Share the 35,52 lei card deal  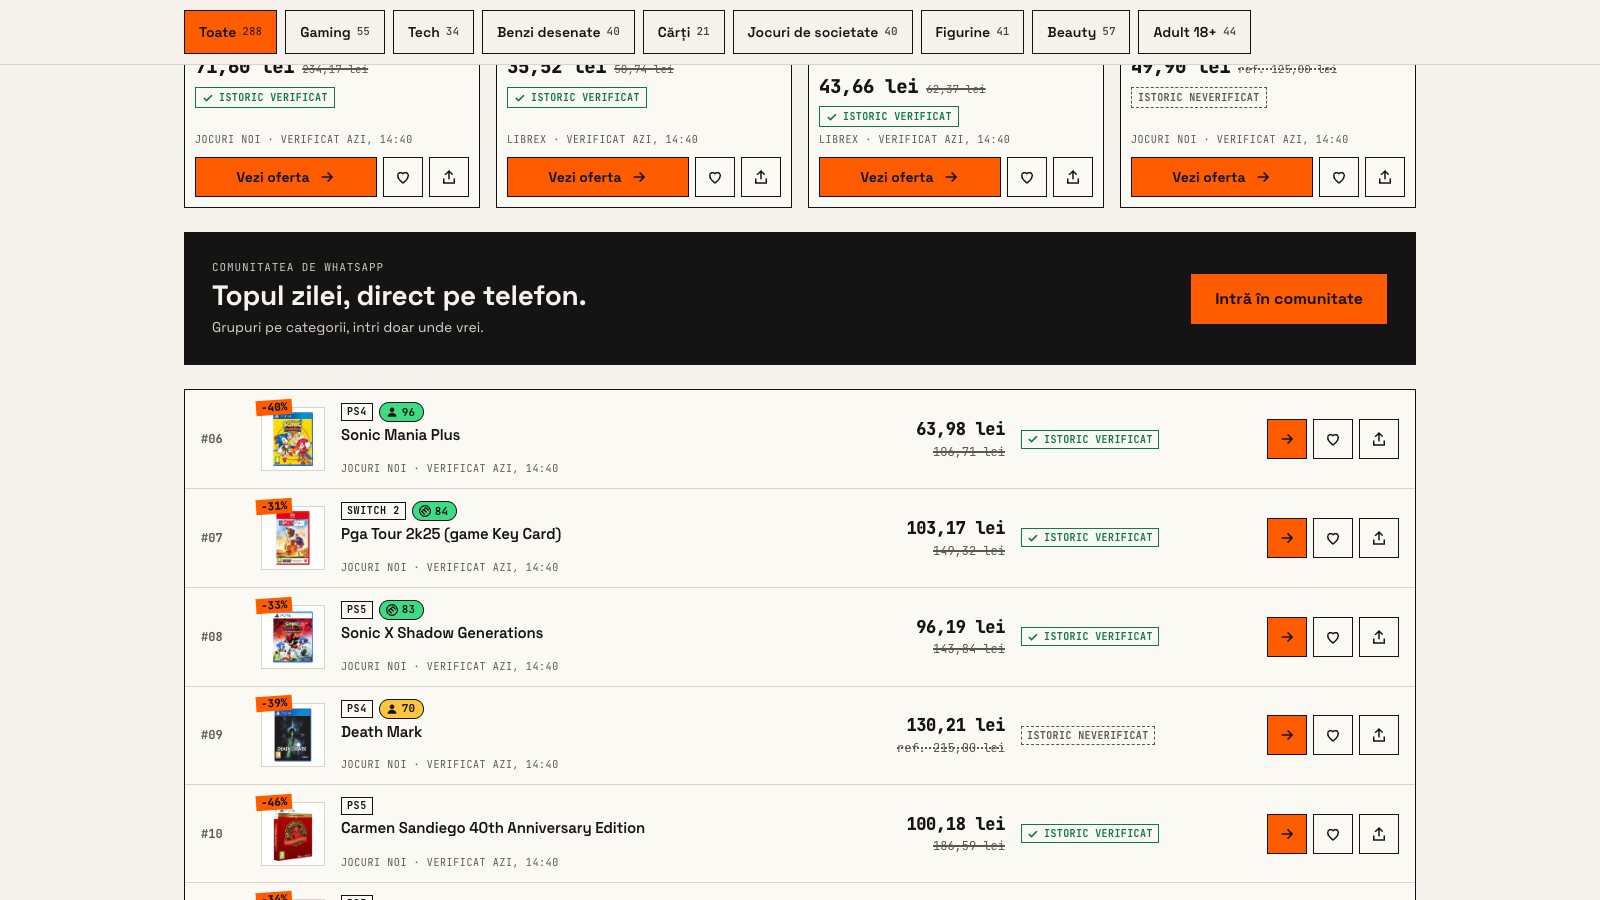point(761,177)
